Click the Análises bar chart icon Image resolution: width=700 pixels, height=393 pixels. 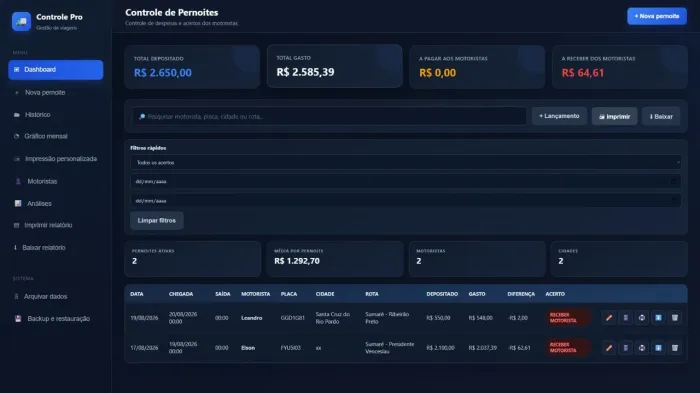18,203
